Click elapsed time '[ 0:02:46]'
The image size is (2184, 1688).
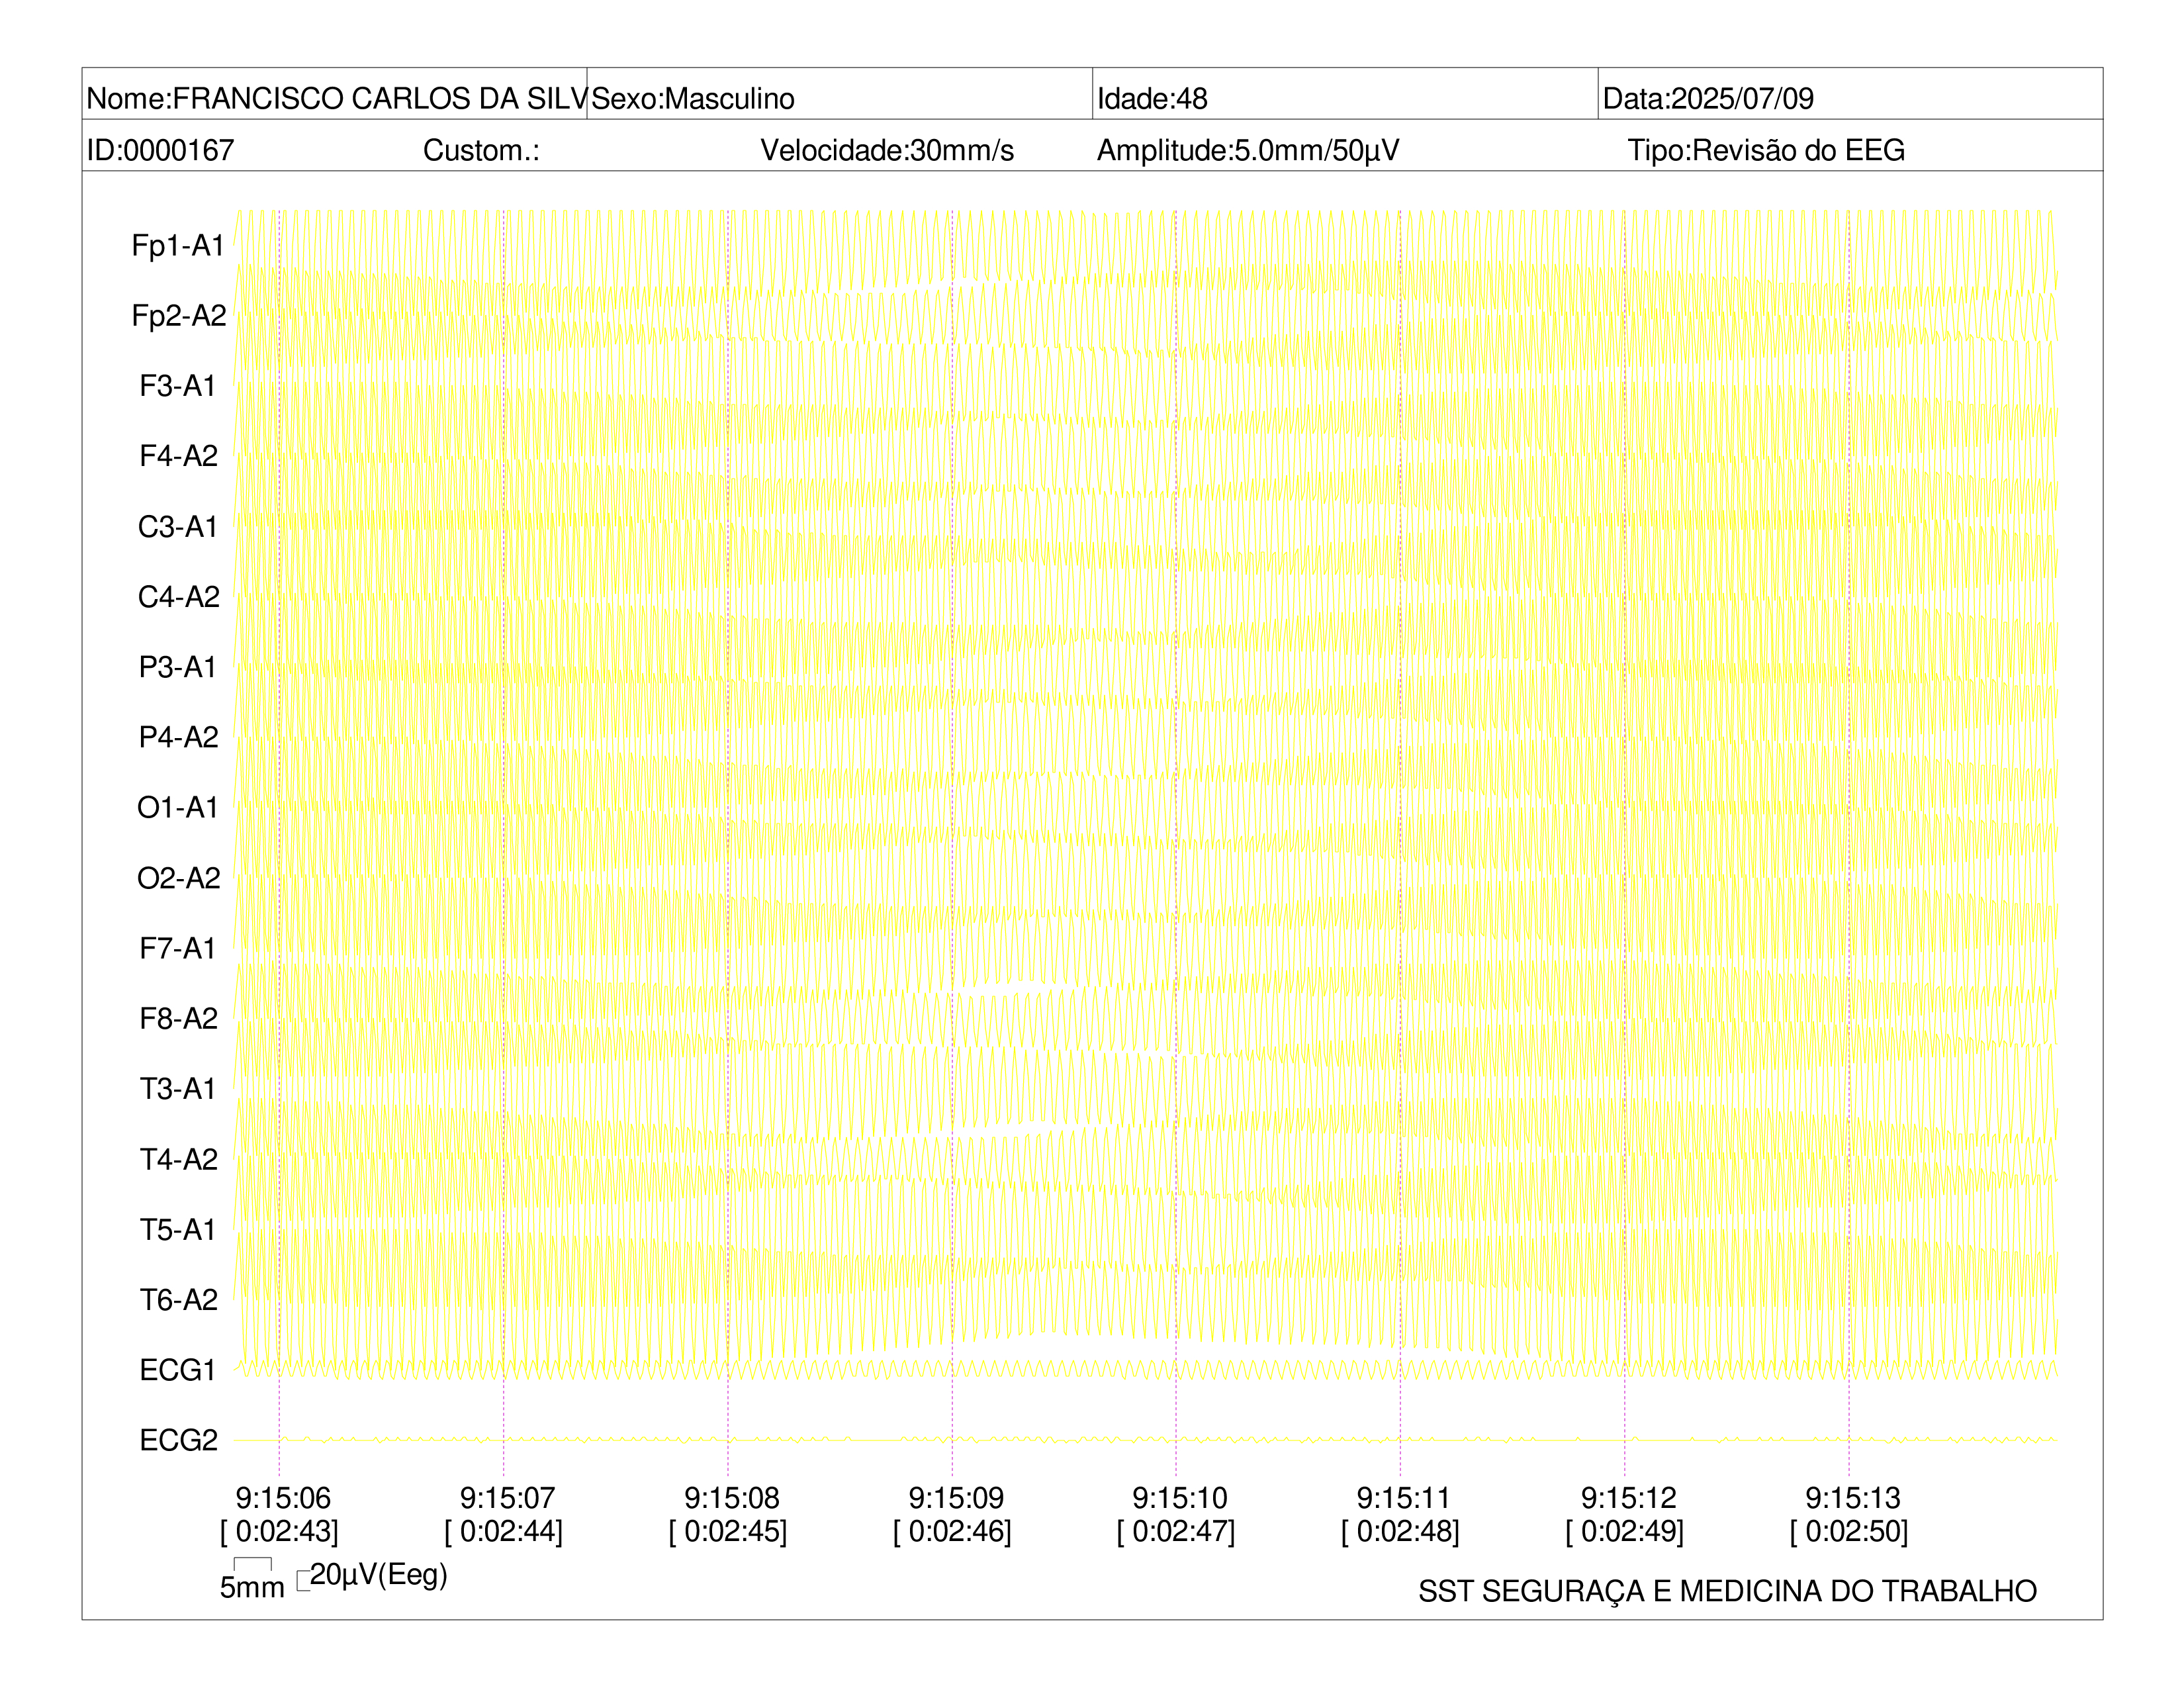pyautogui.click(x=952, y=1532)
